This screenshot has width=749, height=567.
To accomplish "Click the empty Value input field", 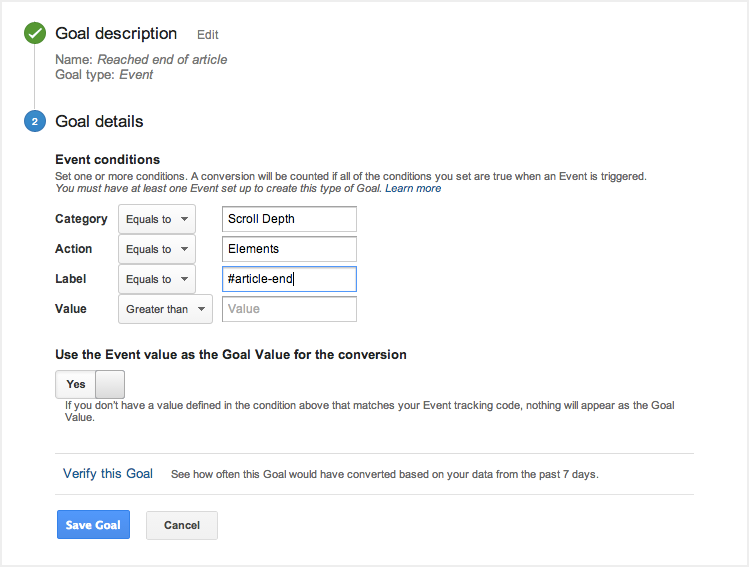I will pos(289,309).
